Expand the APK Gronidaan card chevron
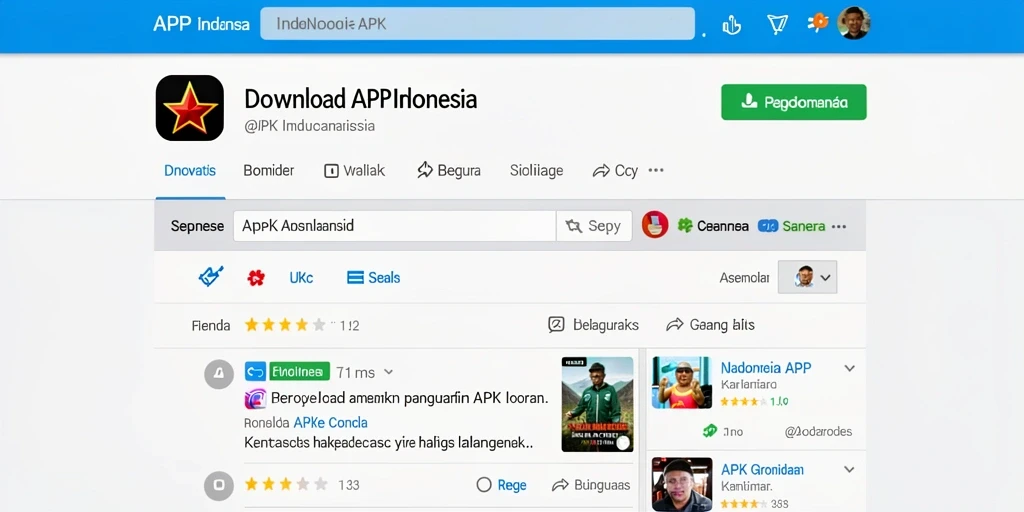1024x512 pixels. pos(850,470)
